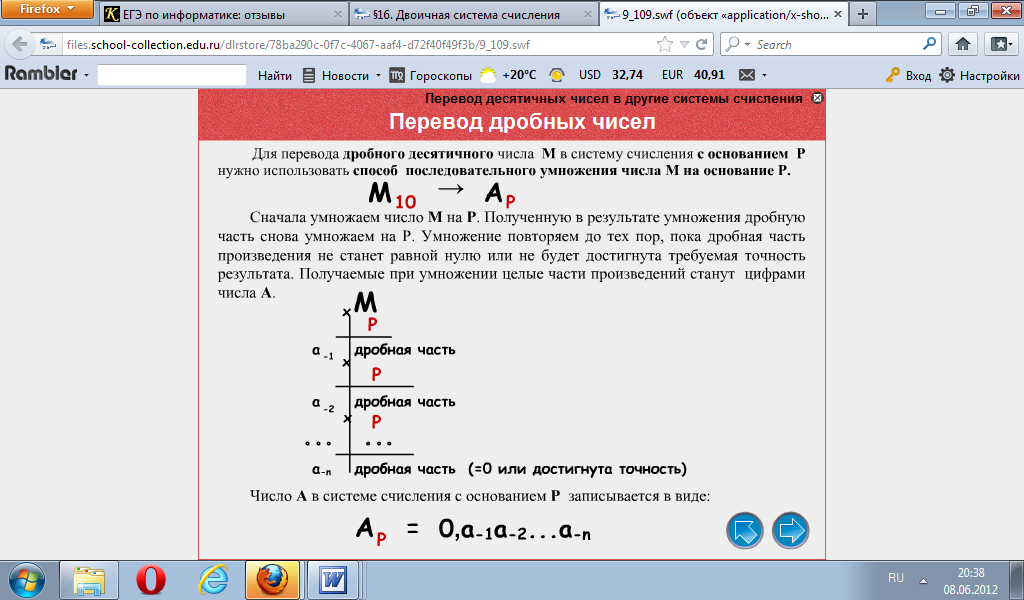
Task: Open the bookmarks menu button
Action: 1001,44
